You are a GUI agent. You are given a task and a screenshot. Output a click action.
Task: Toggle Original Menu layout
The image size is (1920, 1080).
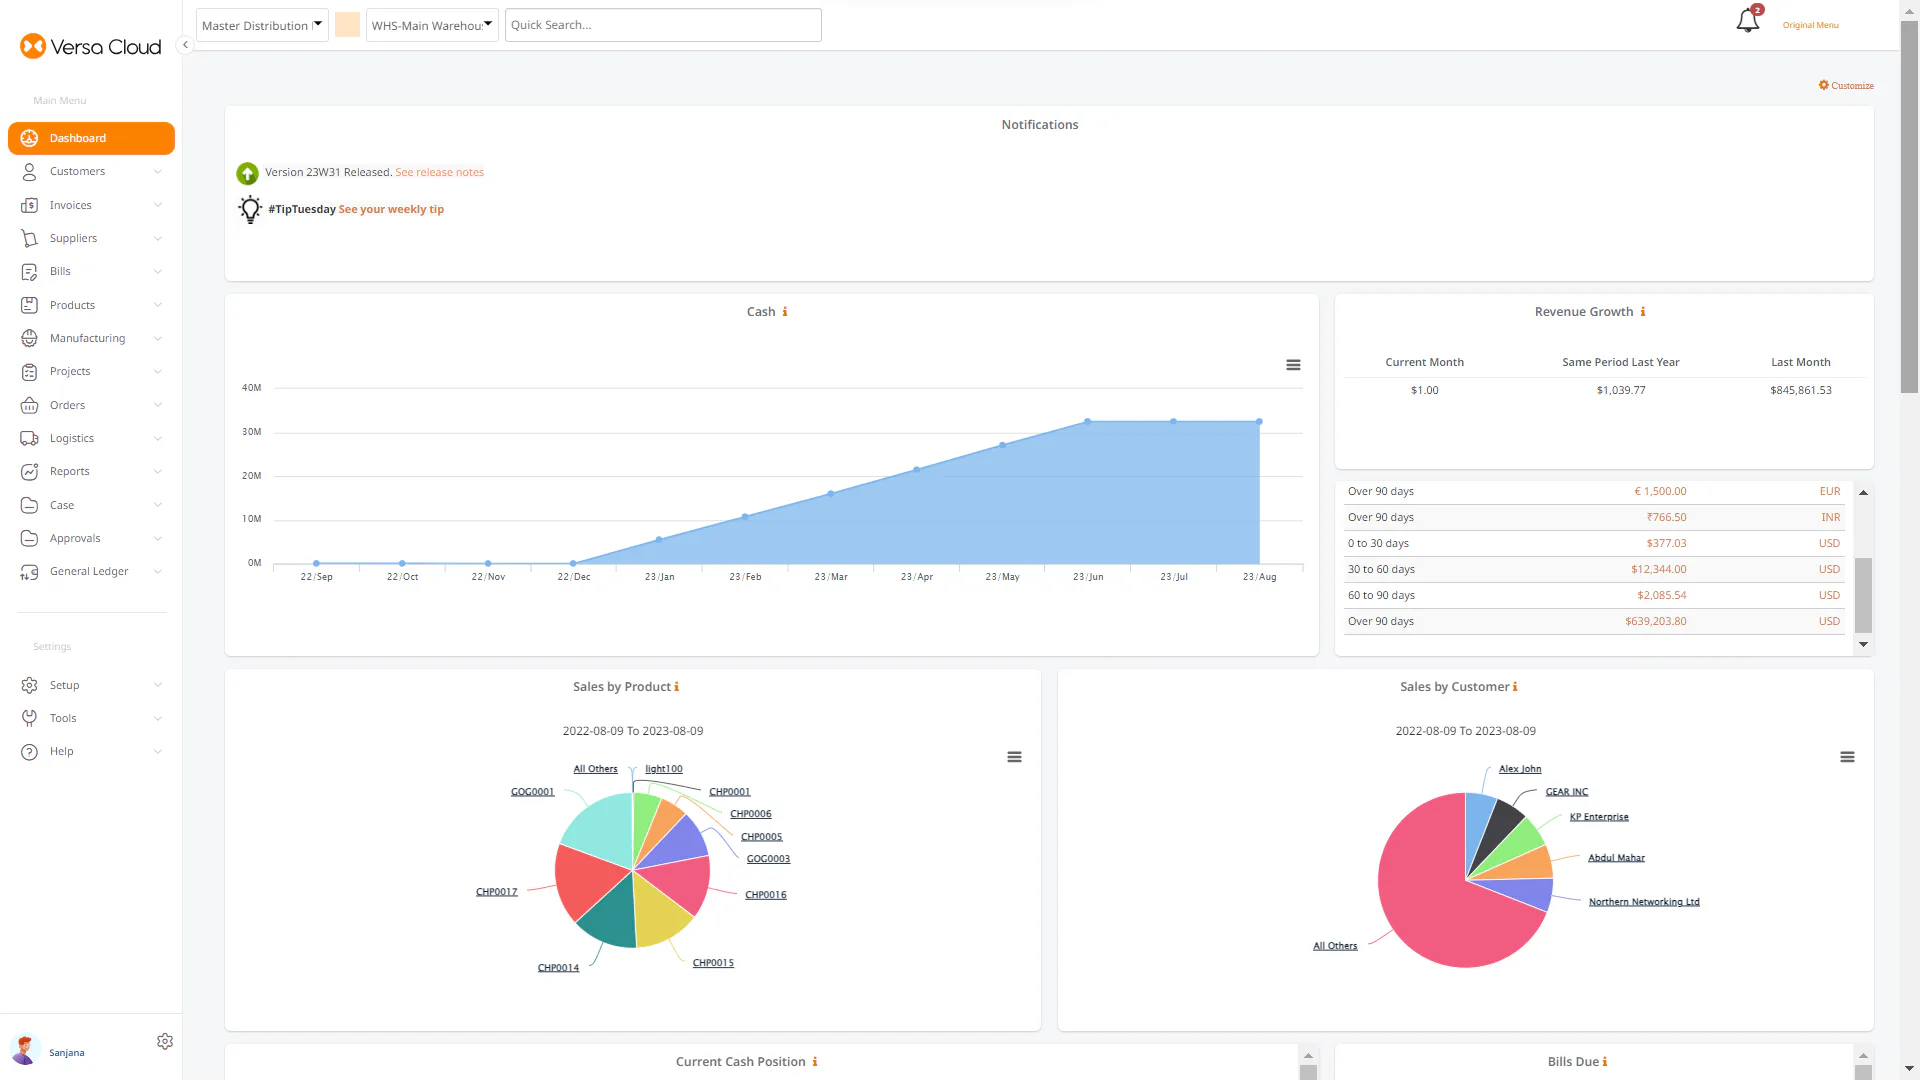click(x=1810, y=25)
